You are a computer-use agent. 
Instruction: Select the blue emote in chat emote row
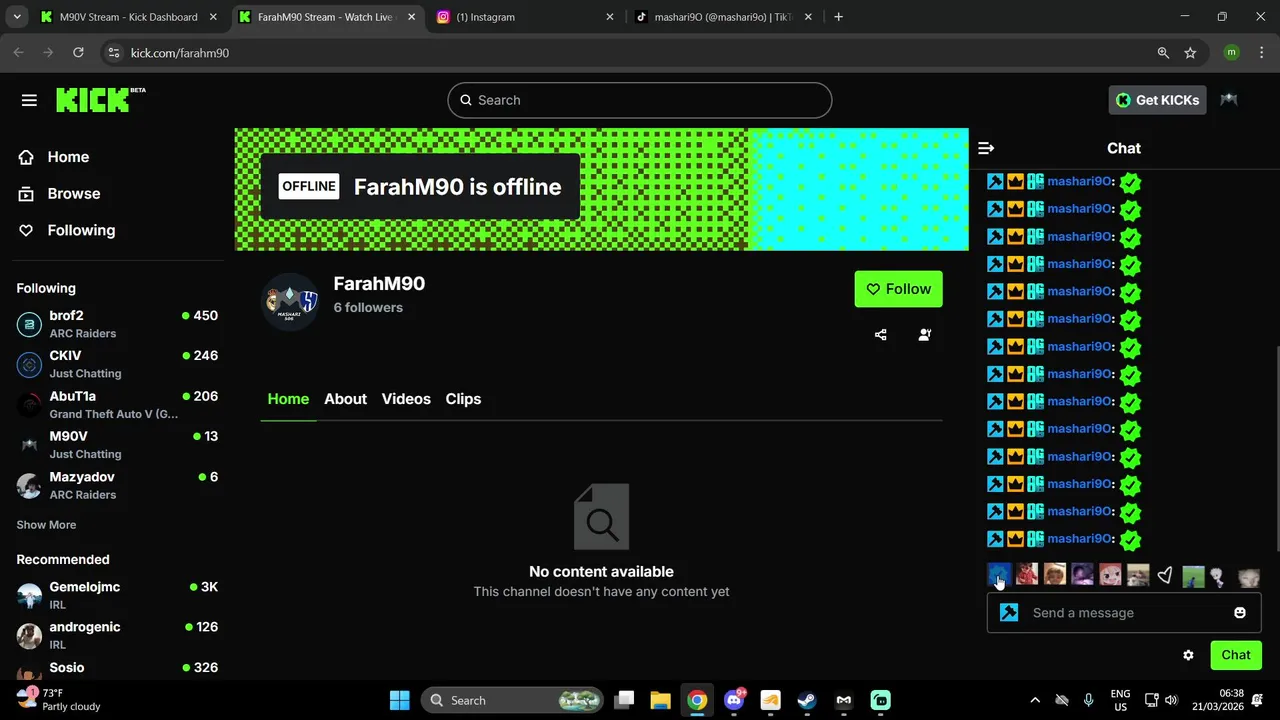(x=998, y=576)
